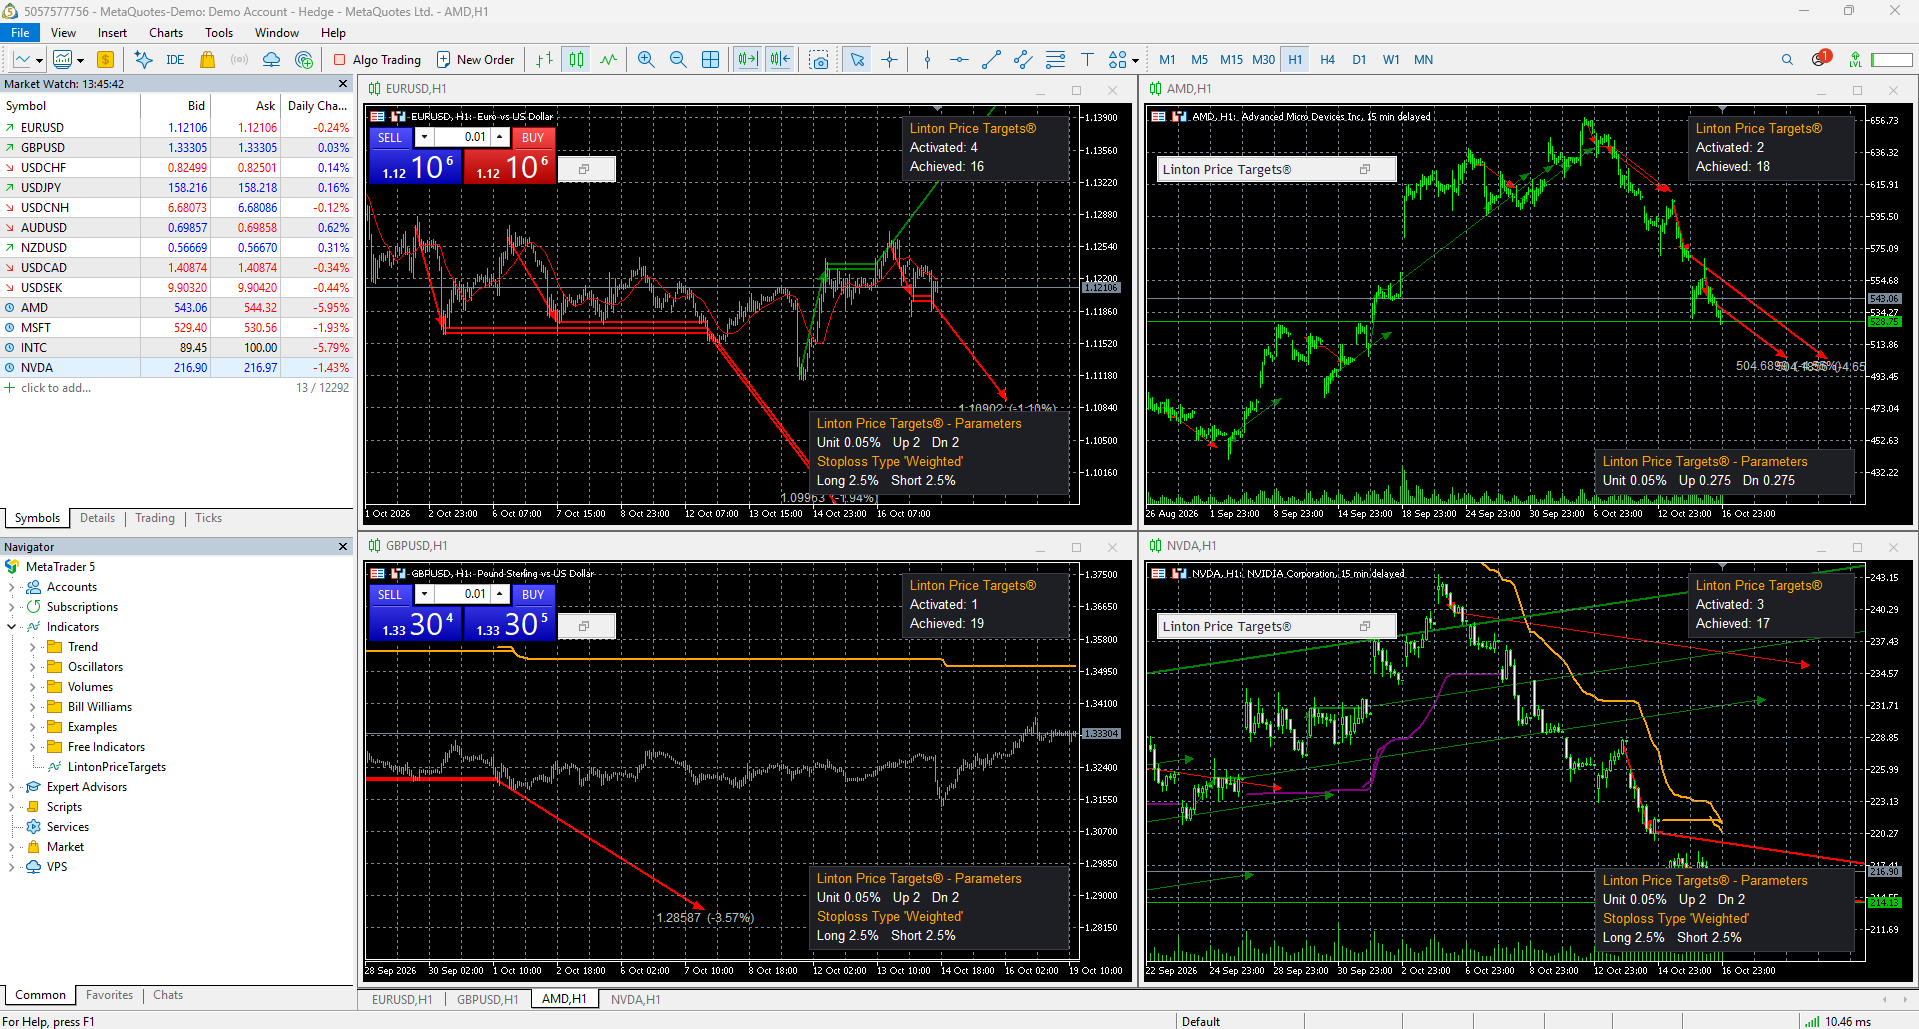Click BUY on the GBPUSD chart
The height and width of the screenshot is (1029, 1919).
coord(533,594)
